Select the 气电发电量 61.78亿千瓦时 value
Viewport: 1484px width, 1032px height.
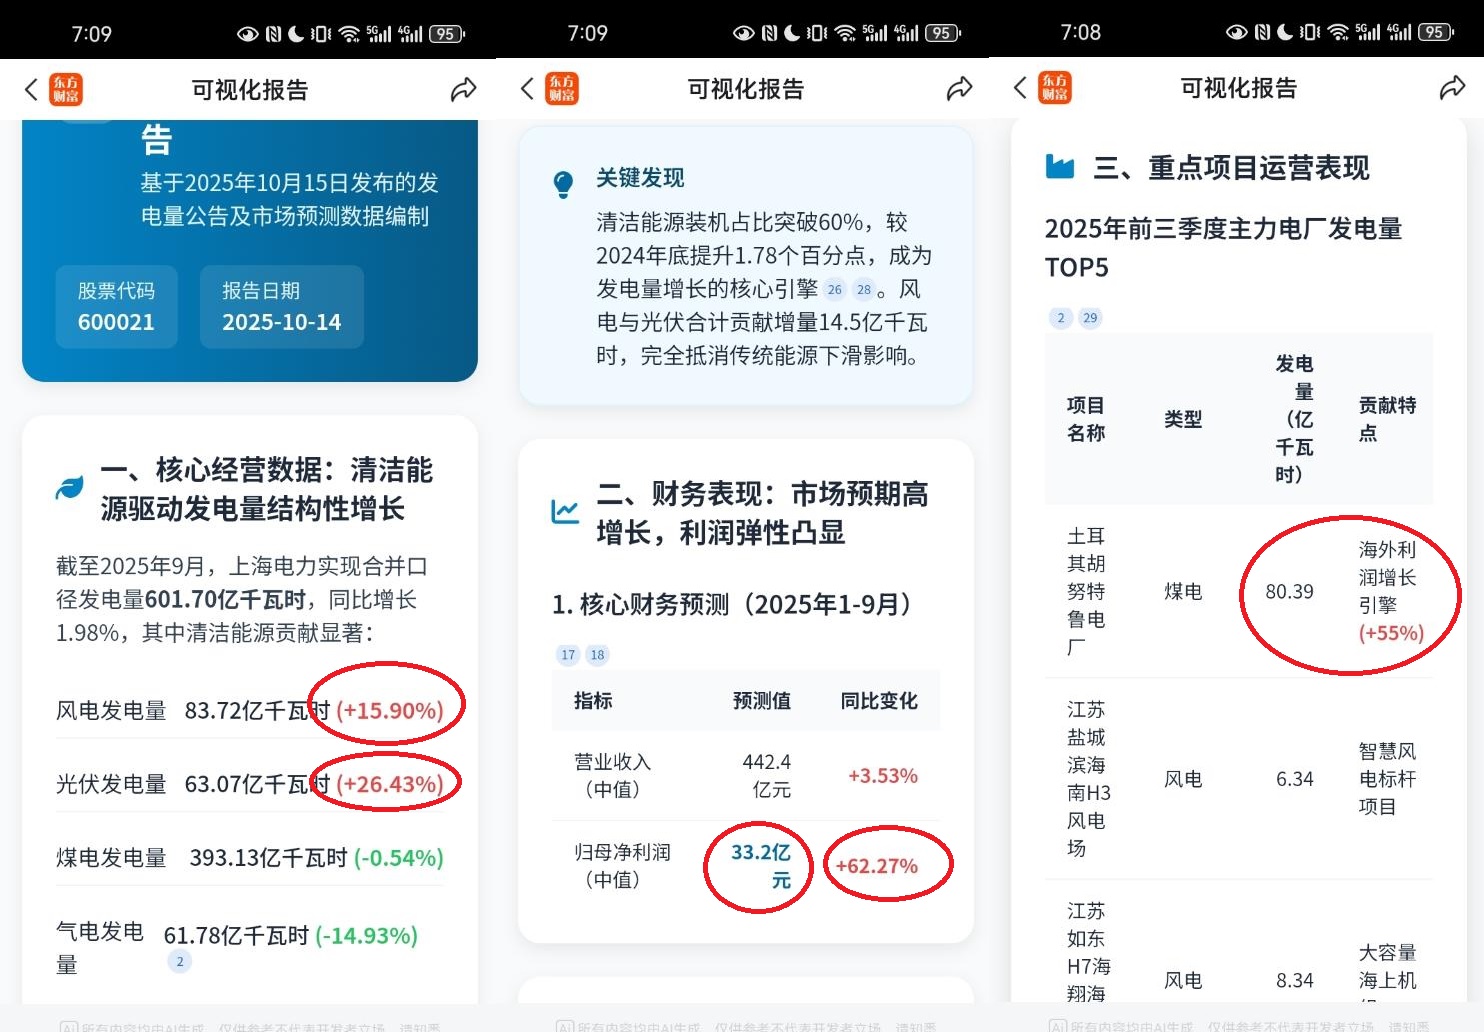coord(236,936)
